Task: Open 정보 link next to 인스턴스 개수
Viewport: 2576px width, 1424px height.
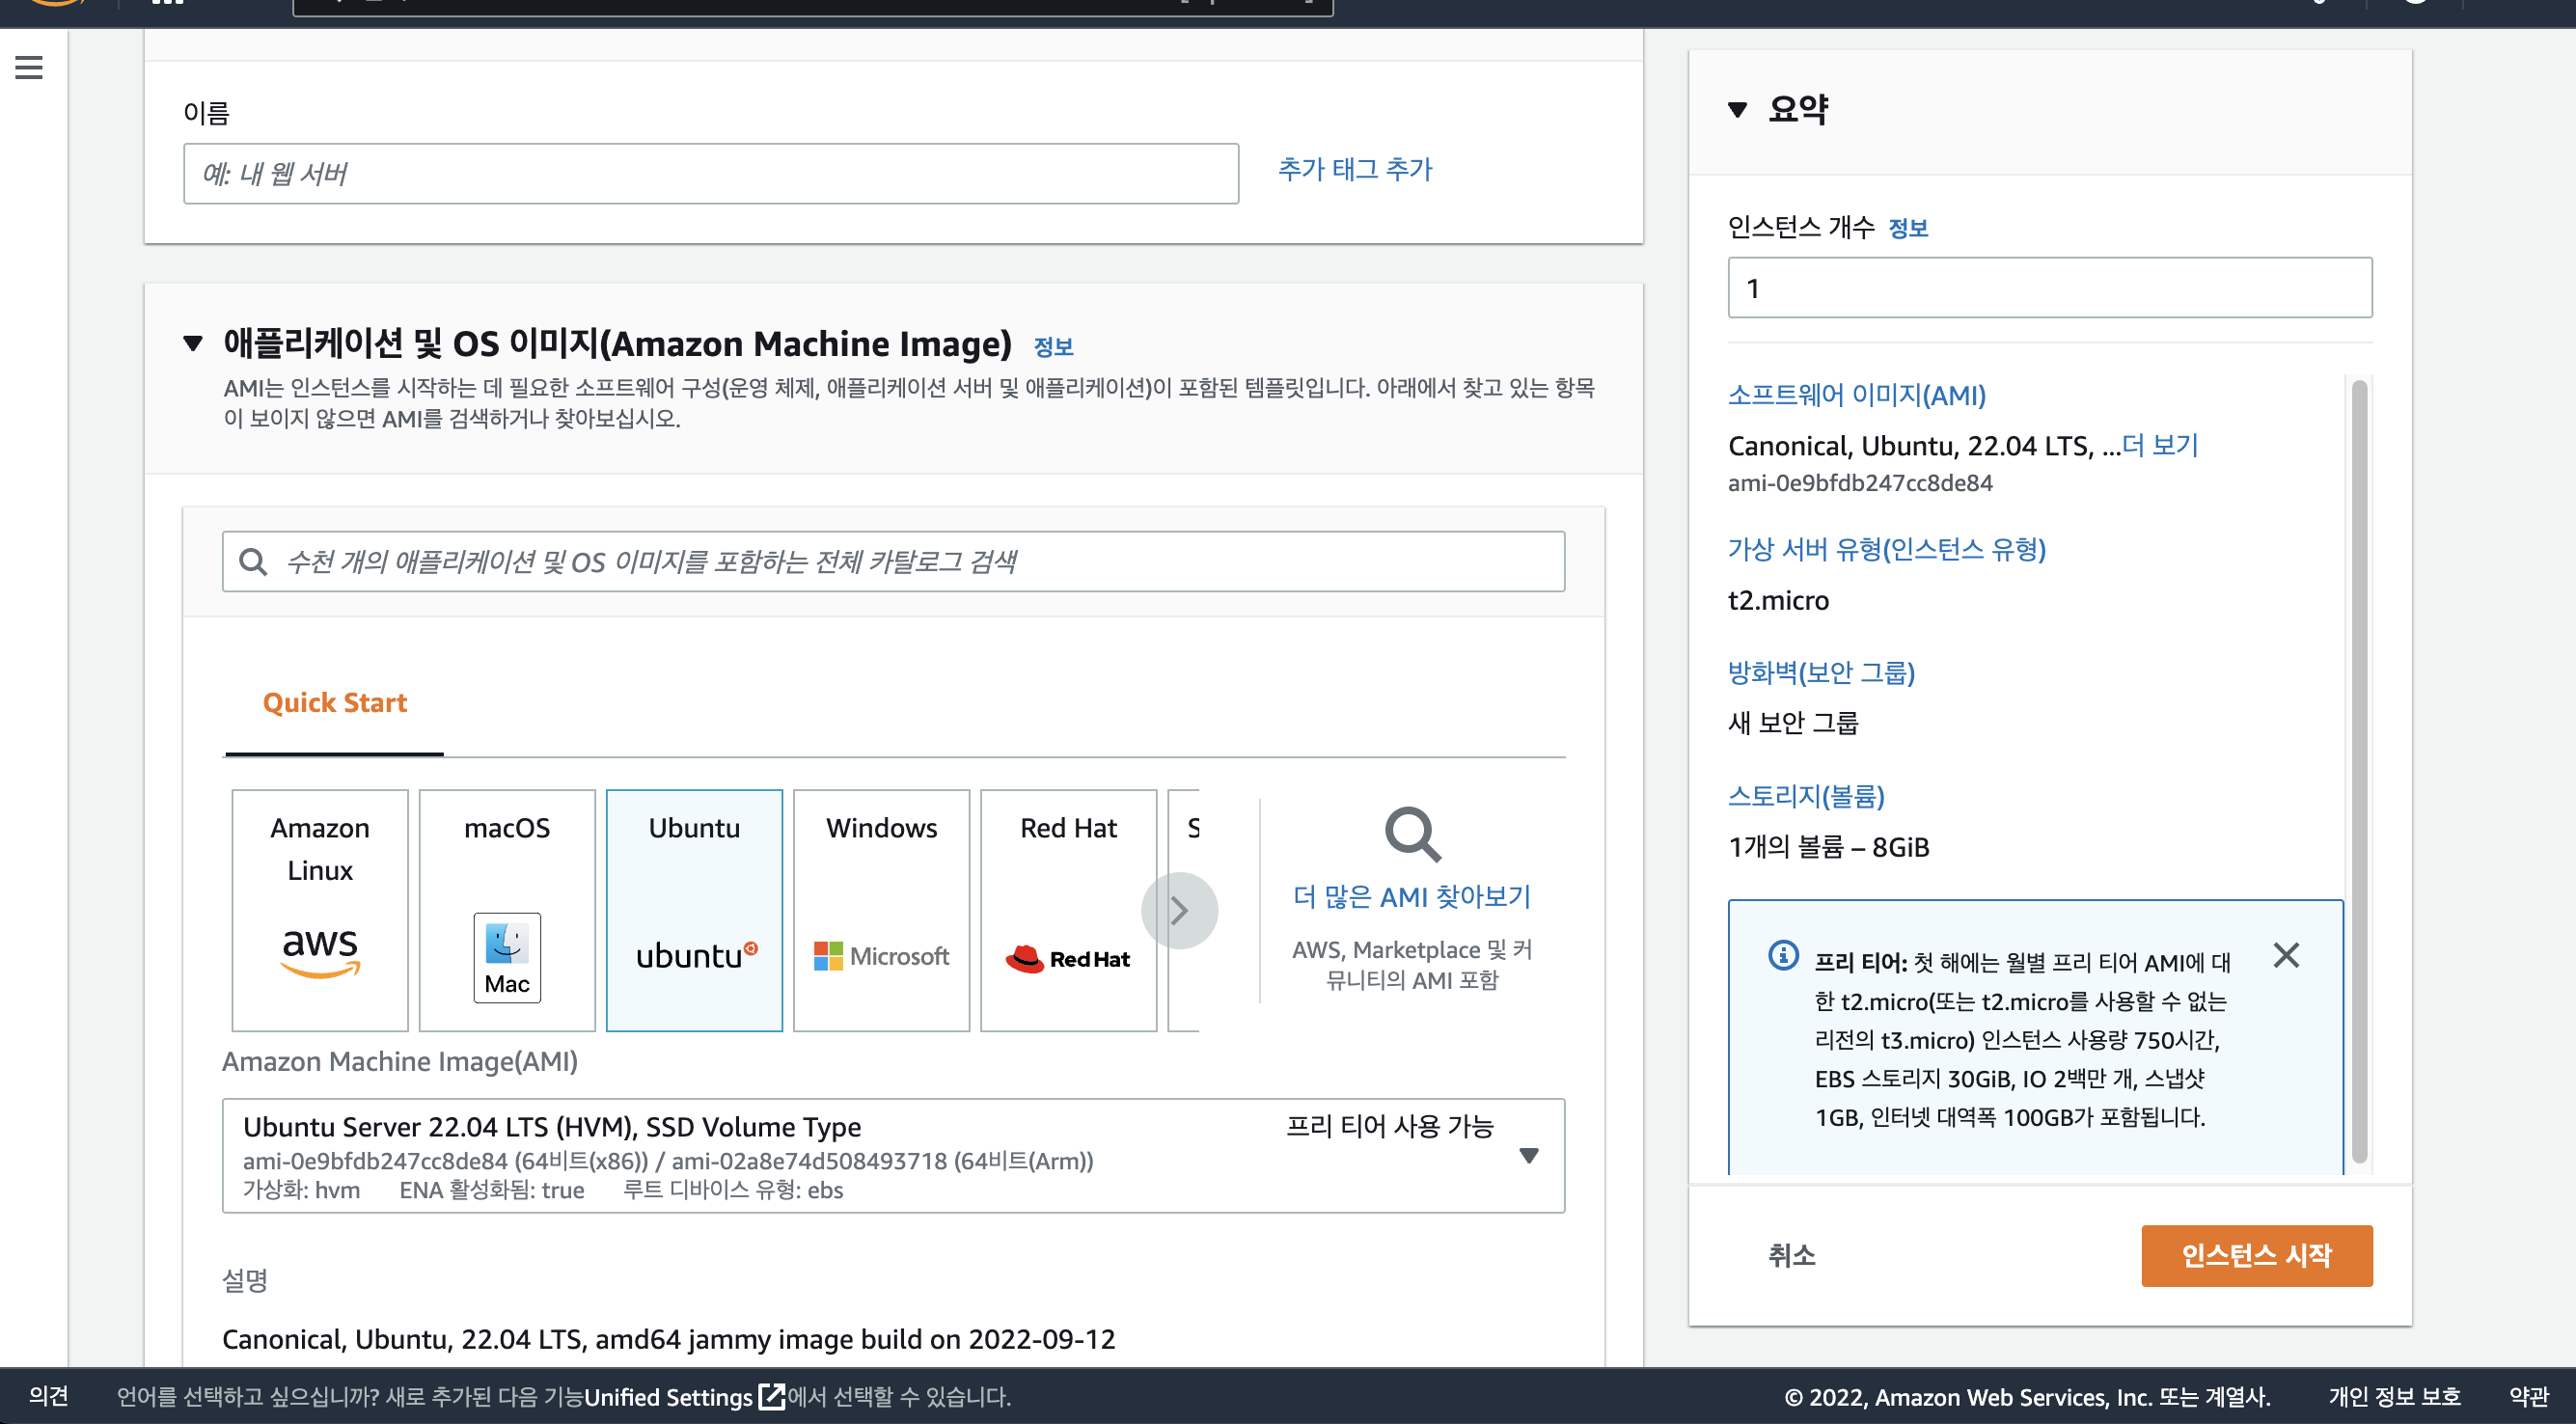Action: 1908,228
